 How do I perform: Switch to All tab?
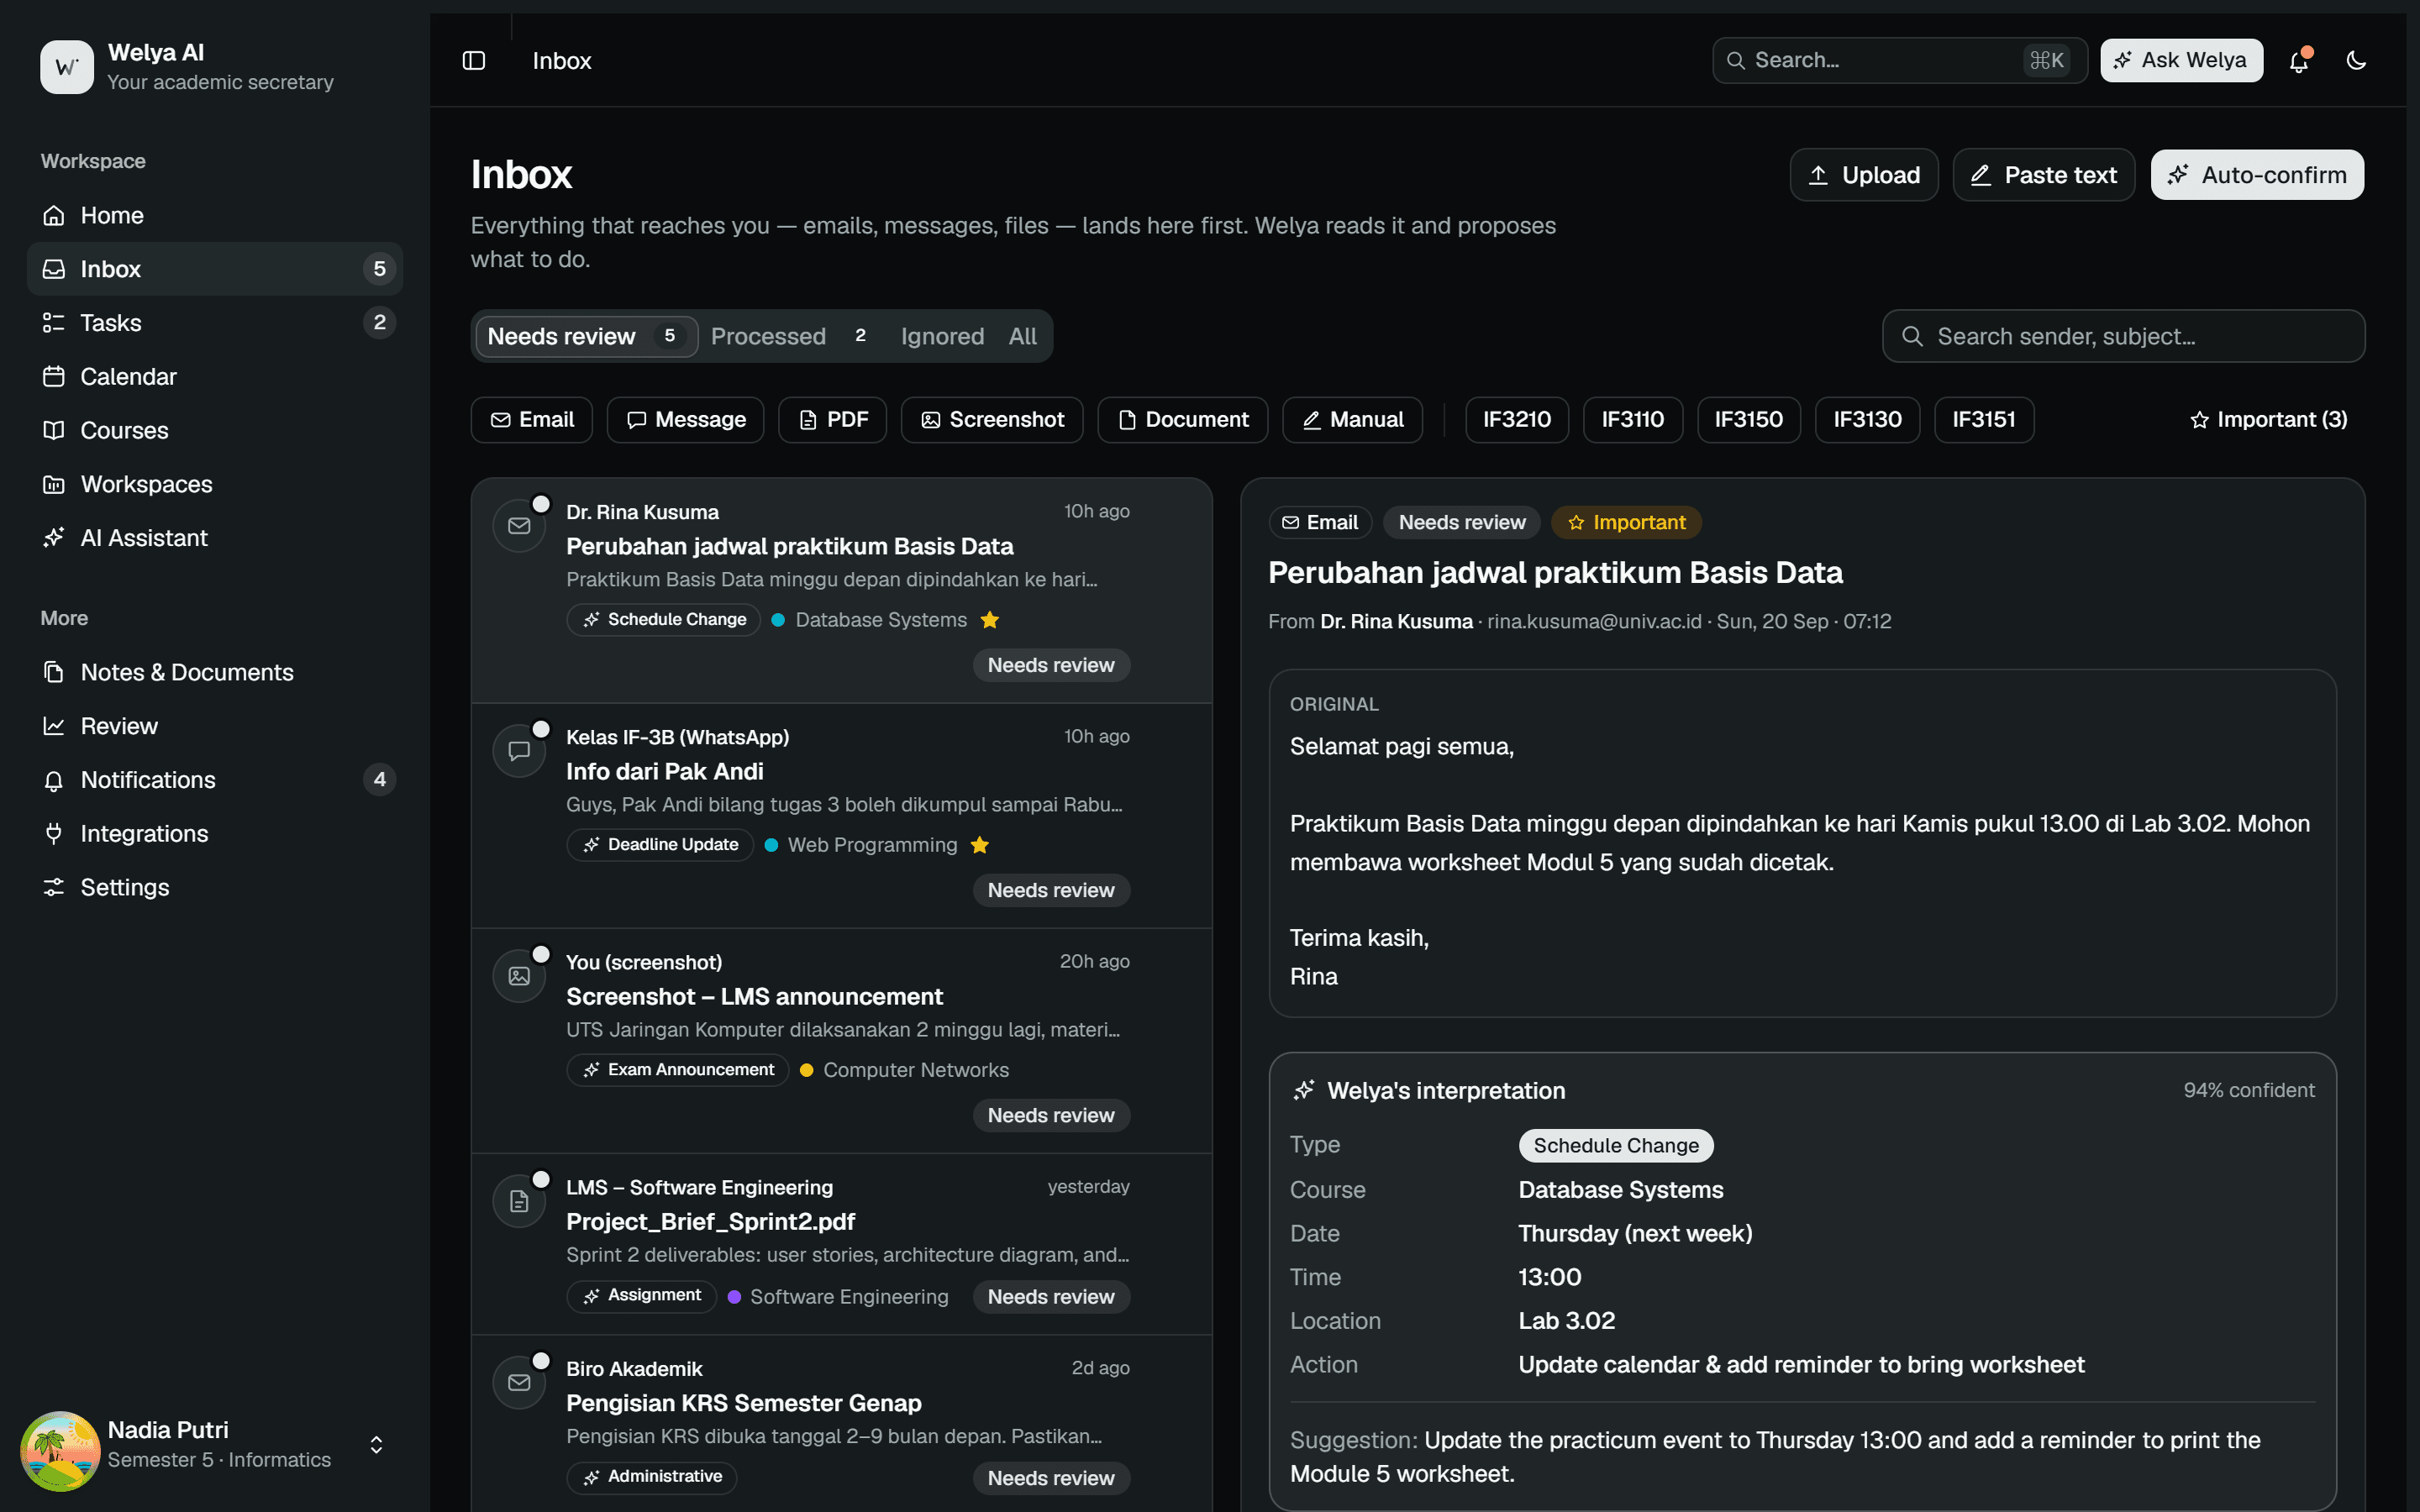point(1022,336)
